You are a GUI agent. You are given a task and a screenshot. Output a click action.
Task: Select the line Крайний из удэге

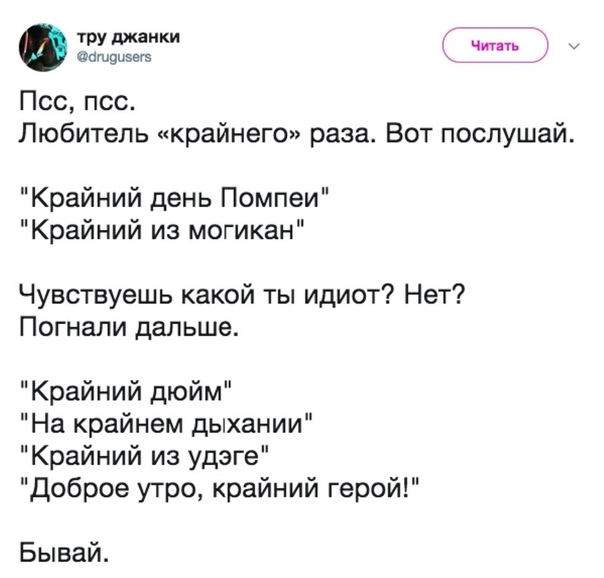[144, 456]
